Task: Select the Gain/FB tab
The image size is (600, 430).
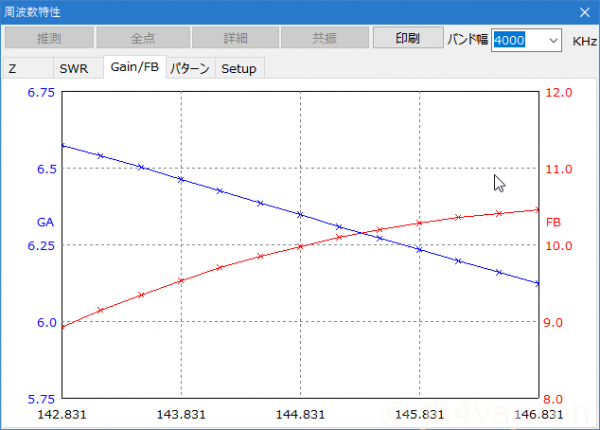Action: tap(134, 67)
